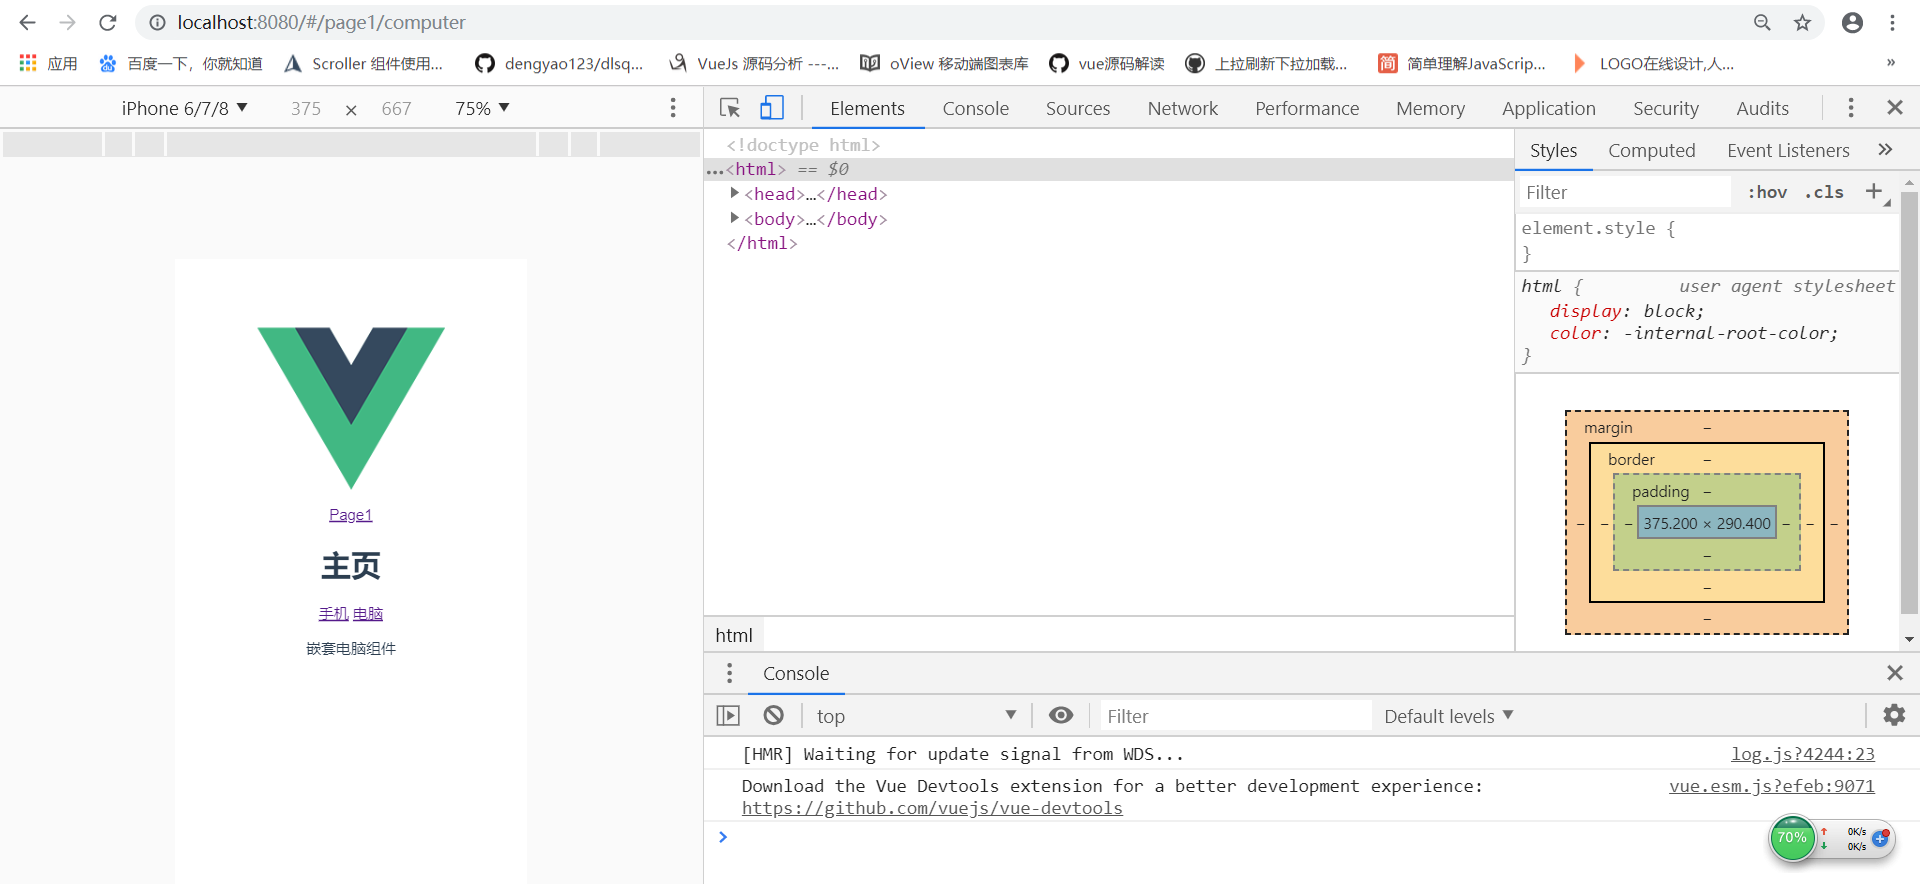Open the top context dropdown
The height and width of the screenshot is (884, 1920).
[x=915, y=716]
